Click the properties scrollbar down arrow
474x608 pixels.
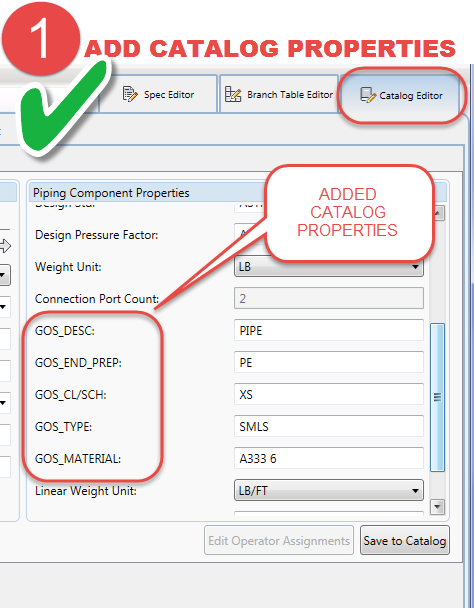(x=438, y=506)
